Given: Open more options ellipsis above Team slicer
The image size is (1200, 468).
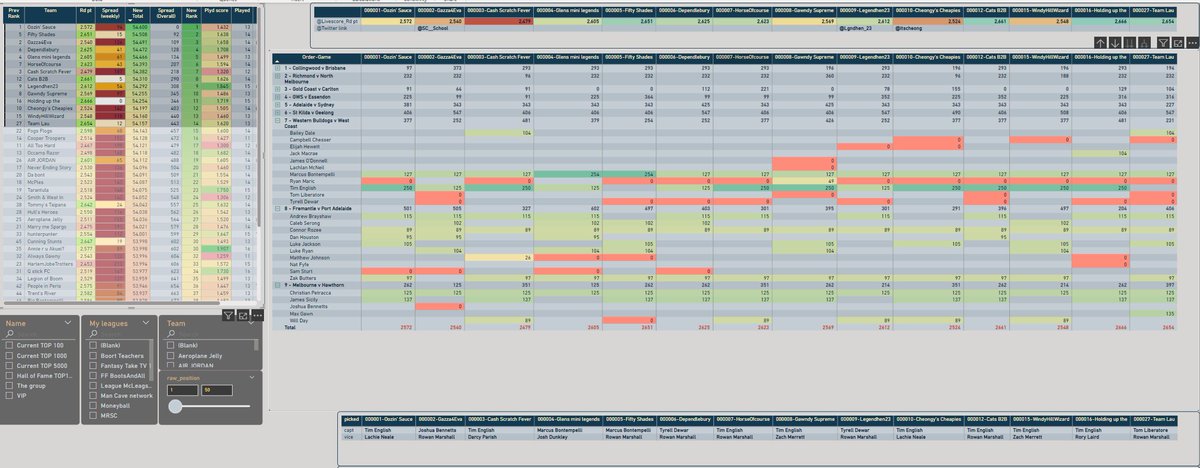Looking at the screenshot, I should coord(258,316).
